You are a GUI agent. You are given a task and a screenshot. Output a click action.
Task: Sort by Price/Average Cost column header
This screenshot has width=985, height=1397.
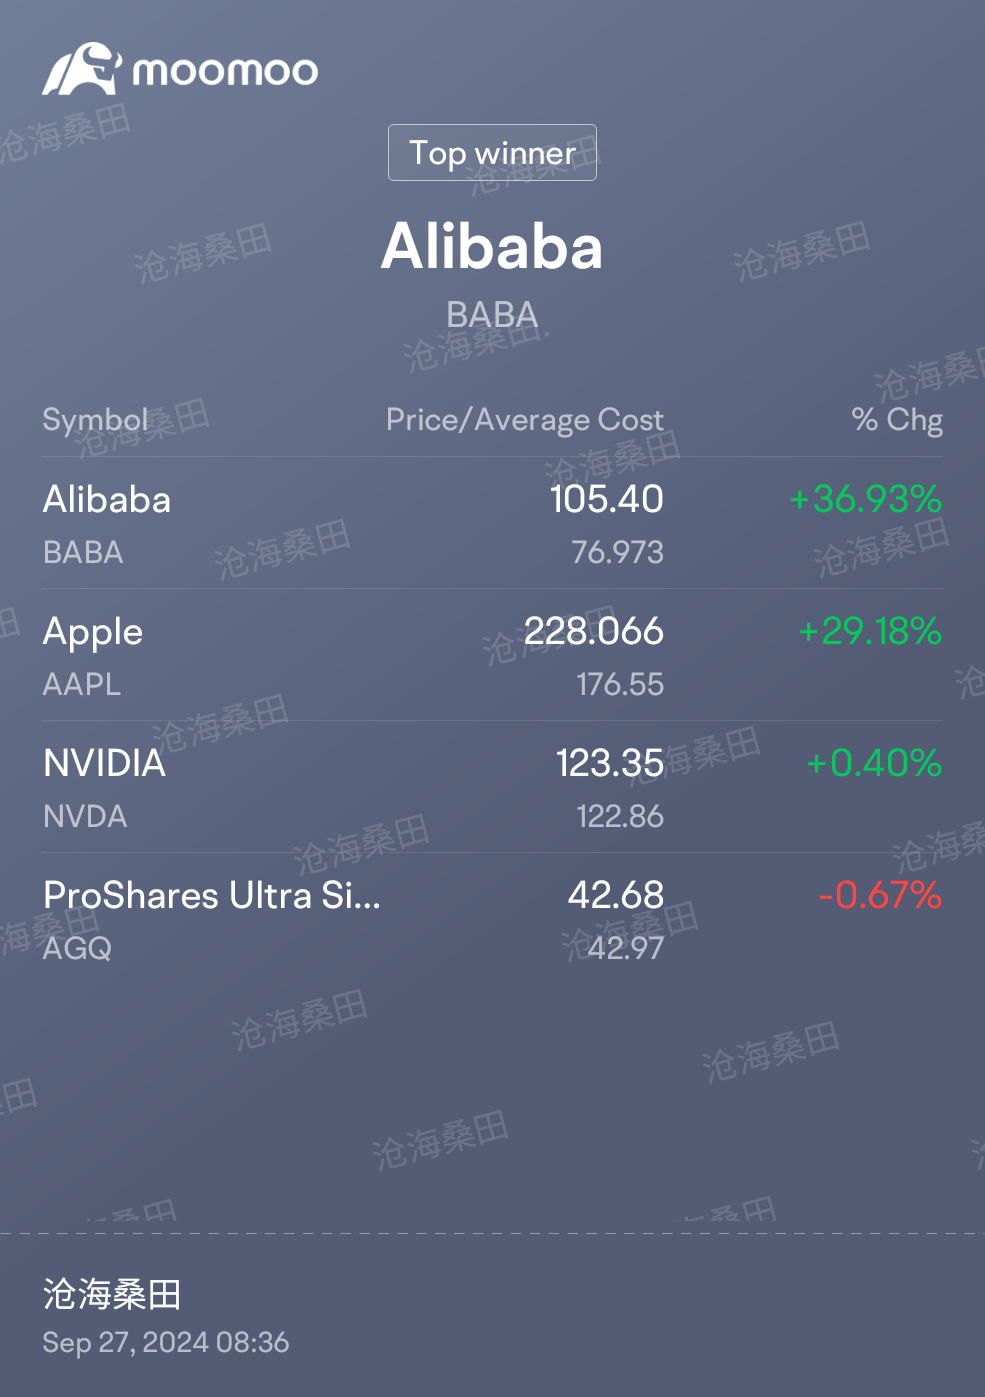coord(525,420)
